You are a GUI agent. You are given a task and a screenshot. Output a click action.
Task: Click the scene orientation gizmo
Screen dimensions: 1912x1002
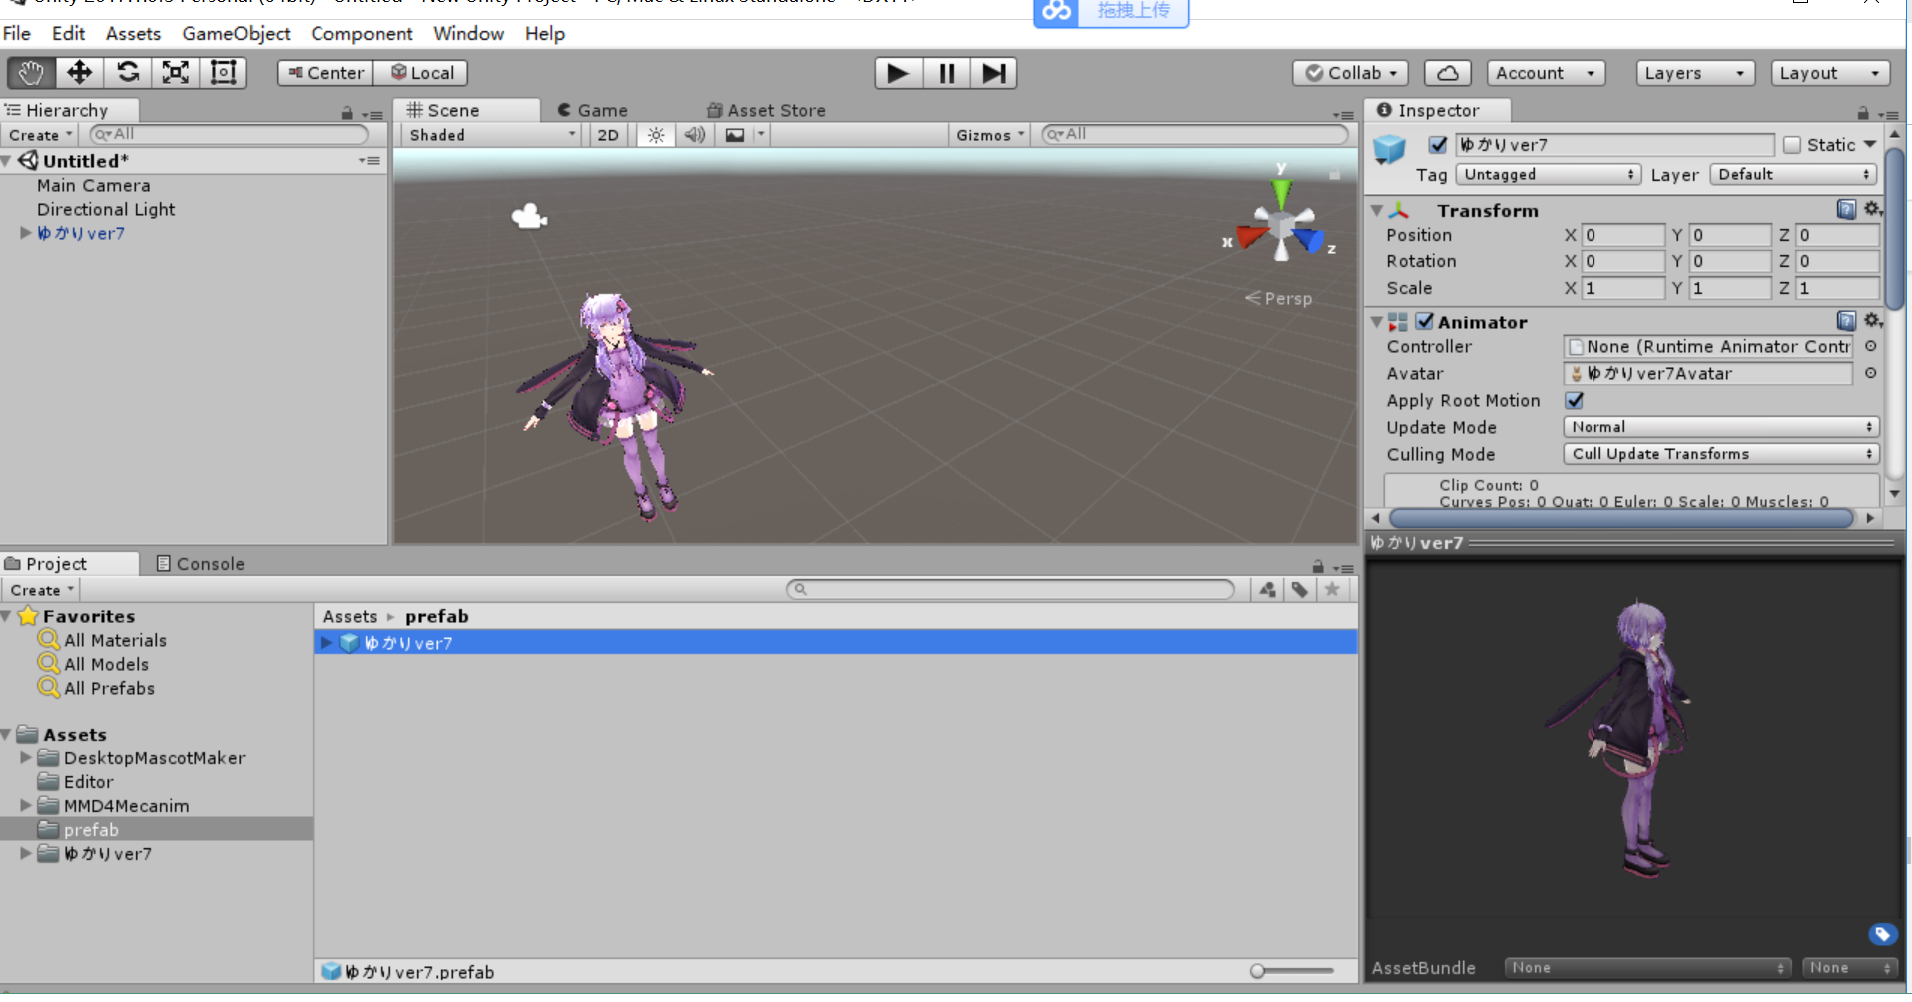(1282, 224)
